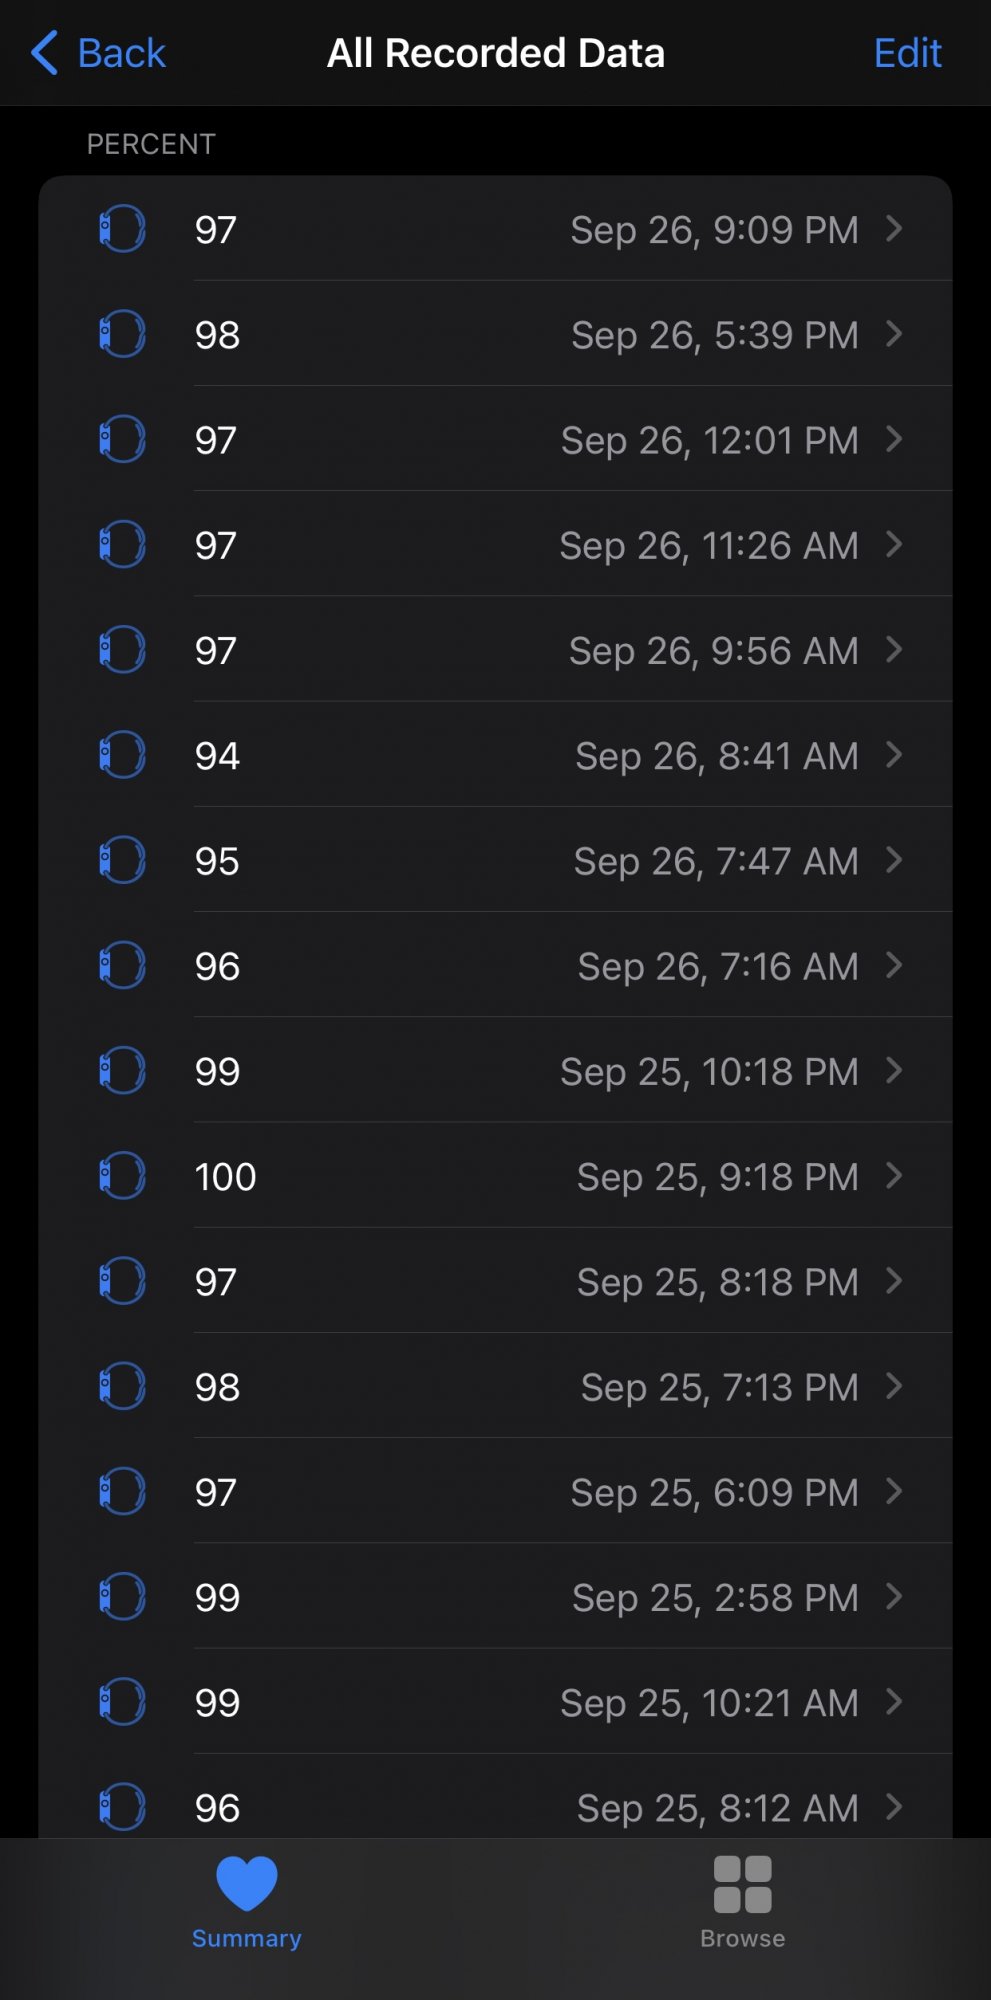The image size is (991, 2000).
Task: Go back using the Back button
Action: tap(98, 53)
